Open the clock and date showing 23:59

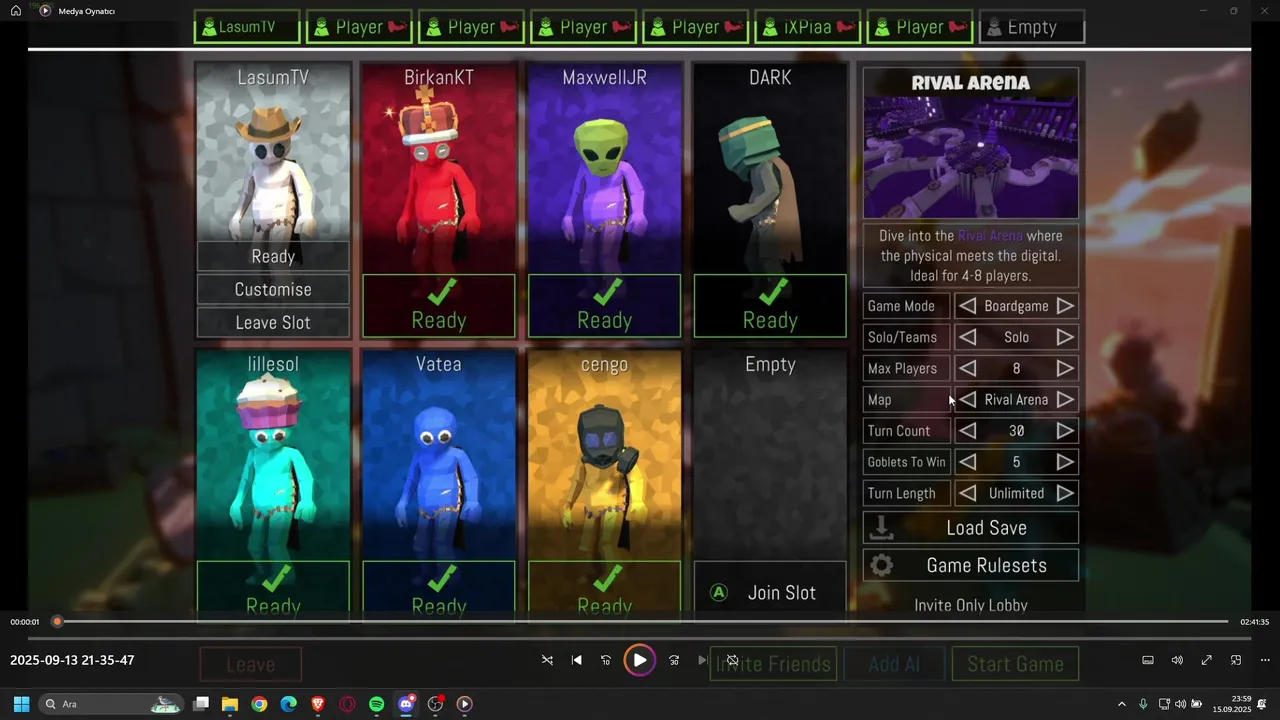[x=1231, y=704]
